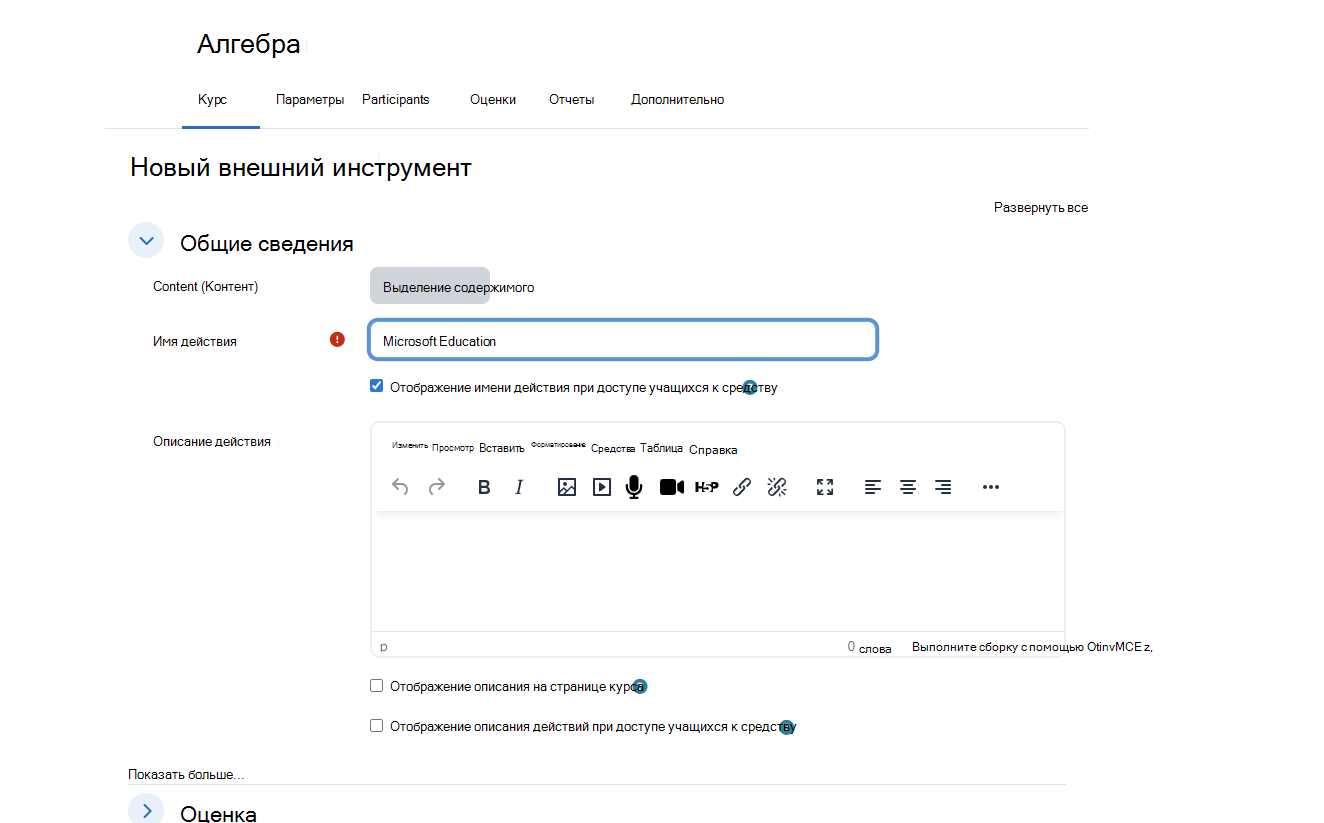The width and height of the screenshot is (1324, 823).
Task: Open the three-dots more toolbar options
Action: tap(991, 487)
